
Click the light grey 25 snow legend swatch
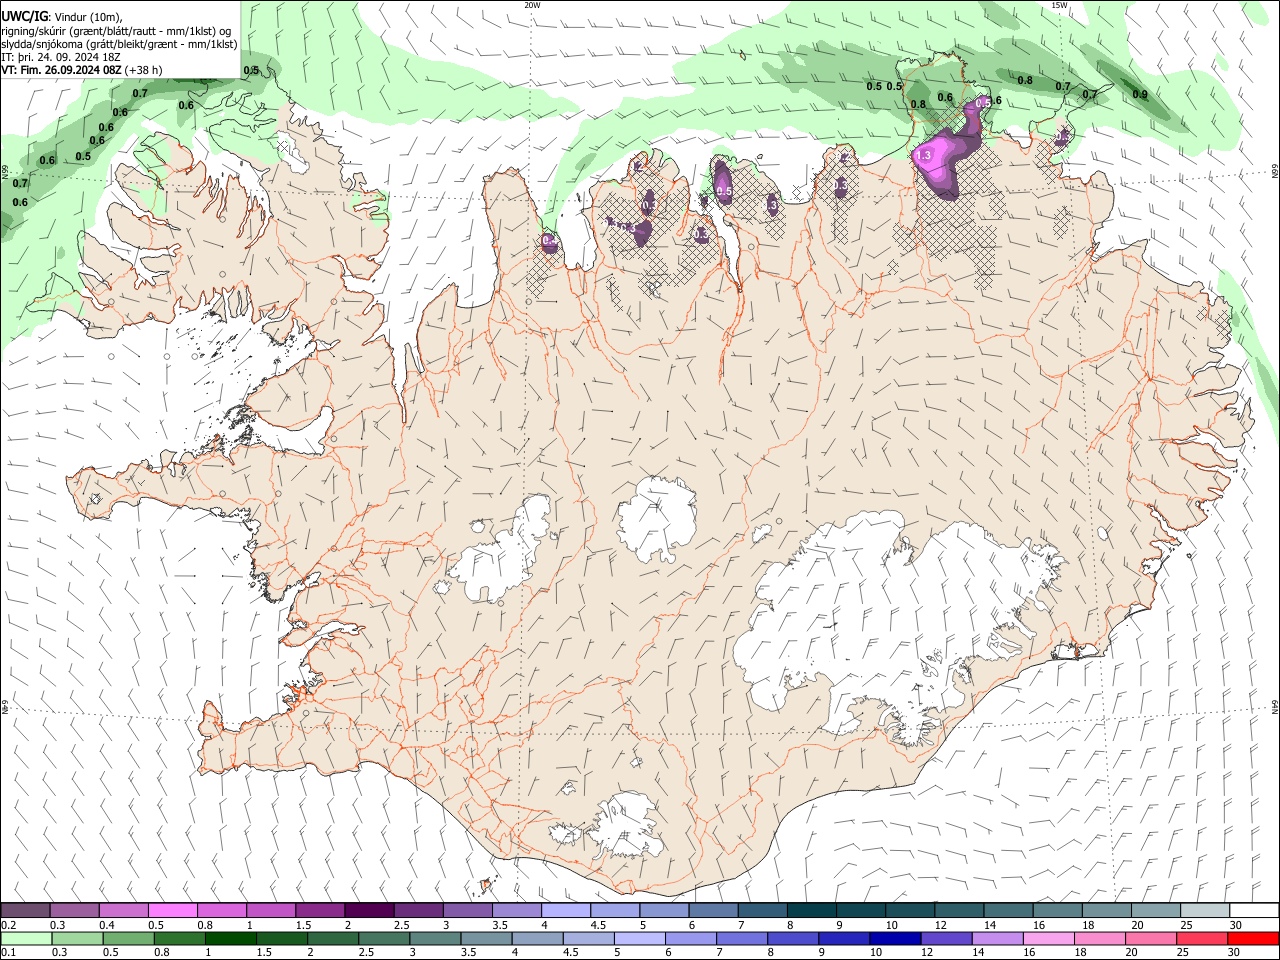(x=1205, y=910)
